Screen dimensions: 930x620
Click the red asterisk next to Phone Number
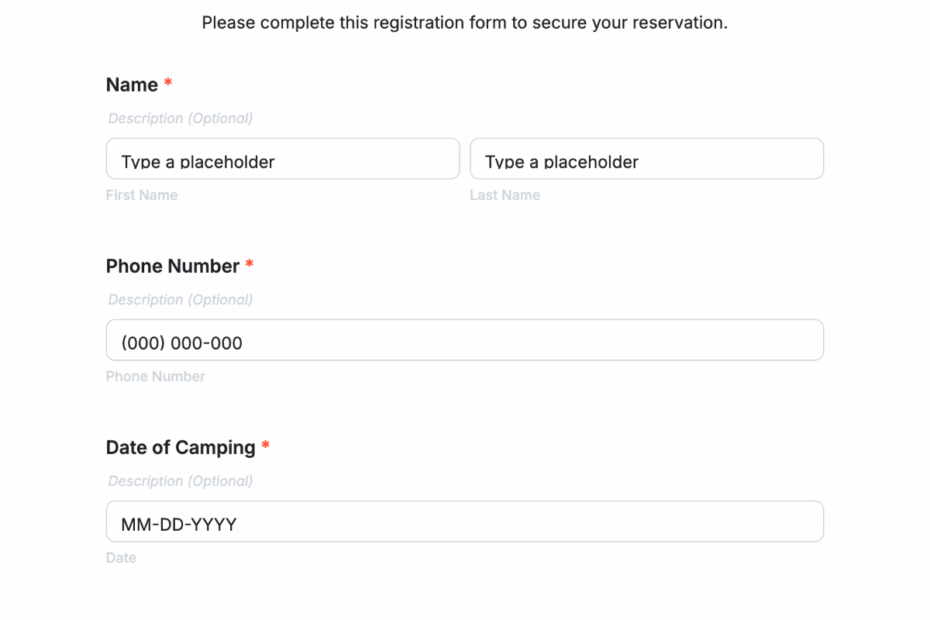(x=248, y=265)
